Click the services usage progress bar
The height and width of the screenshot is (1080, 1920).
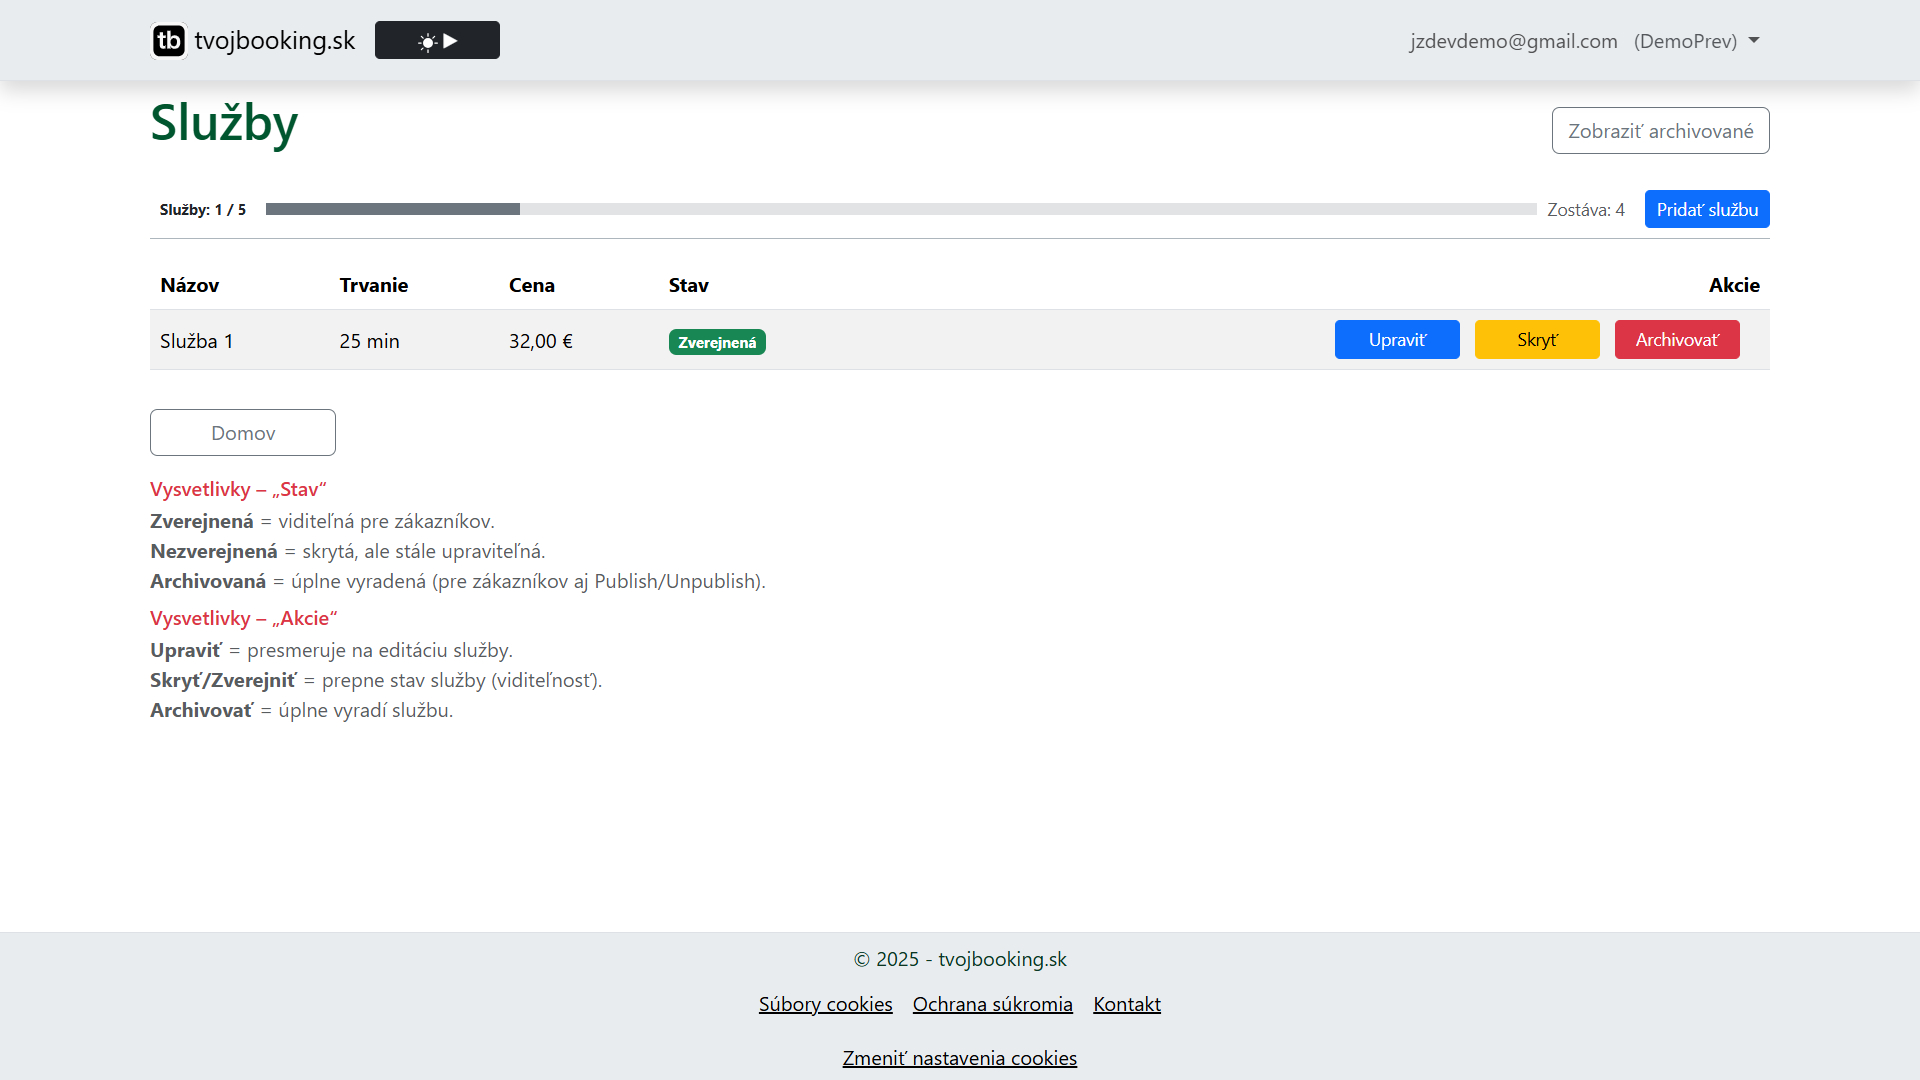coord(900,210)
